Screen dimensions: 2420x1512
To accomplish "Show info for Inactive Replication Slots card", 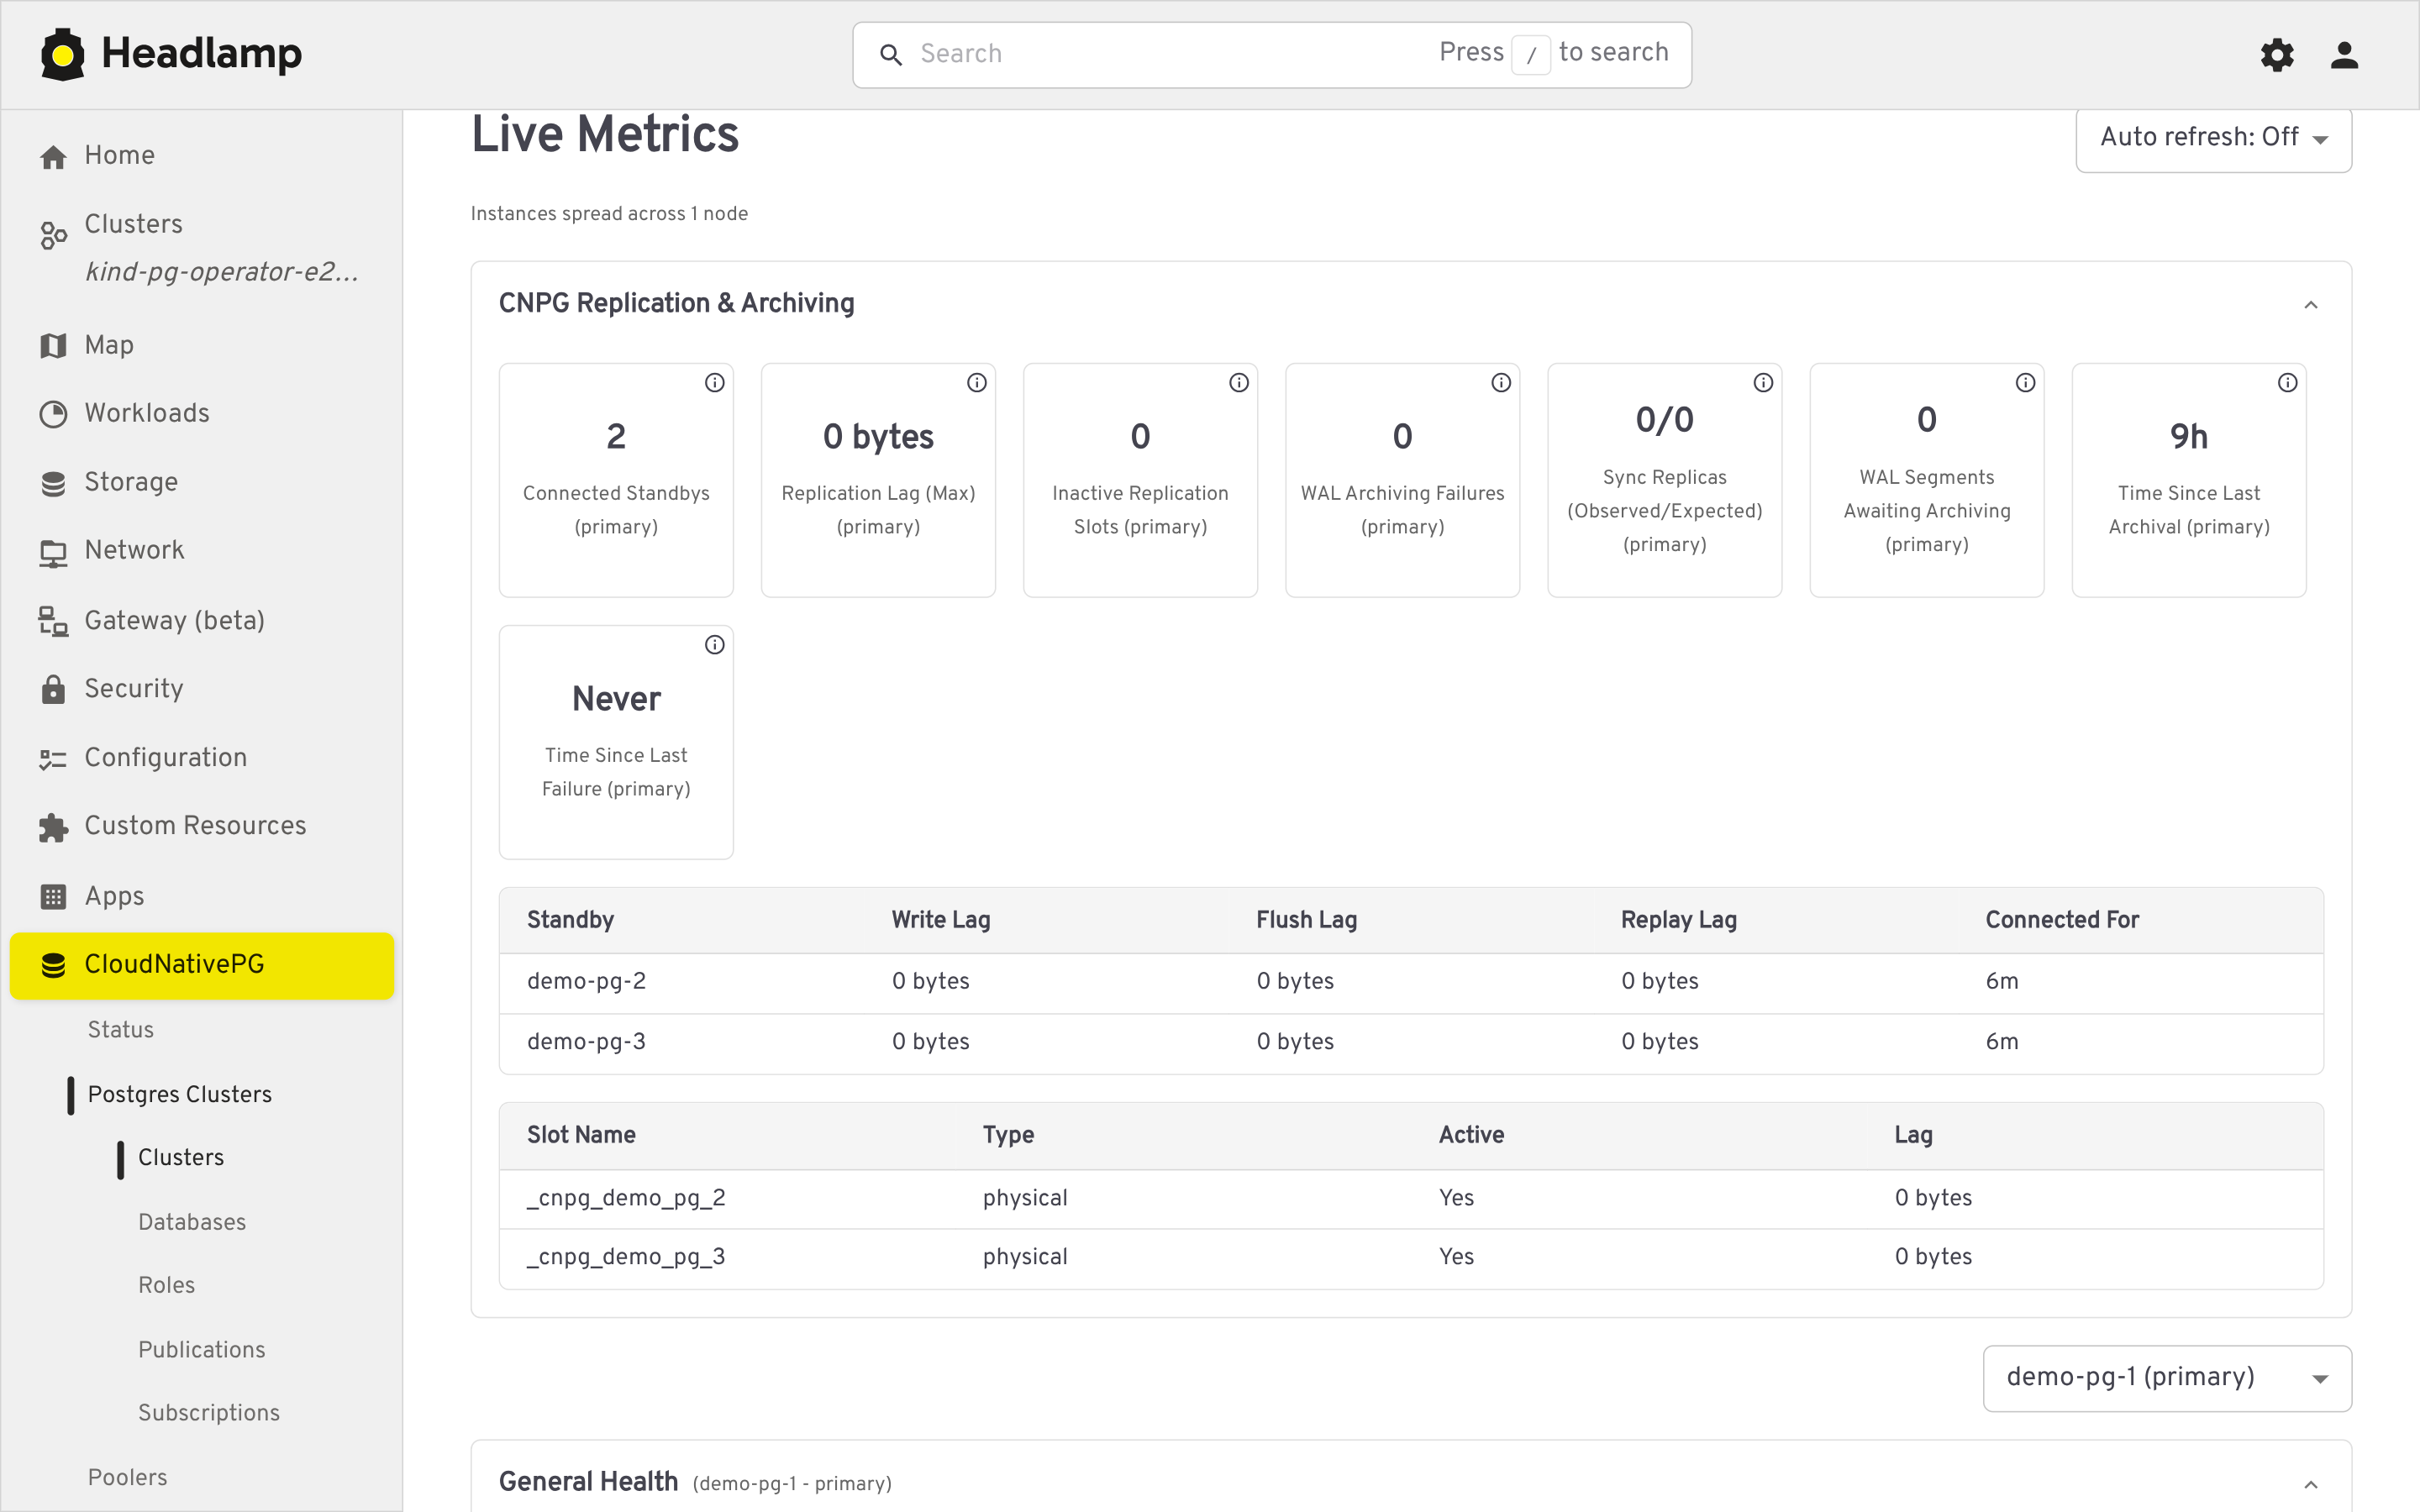I will (1238, 382).
